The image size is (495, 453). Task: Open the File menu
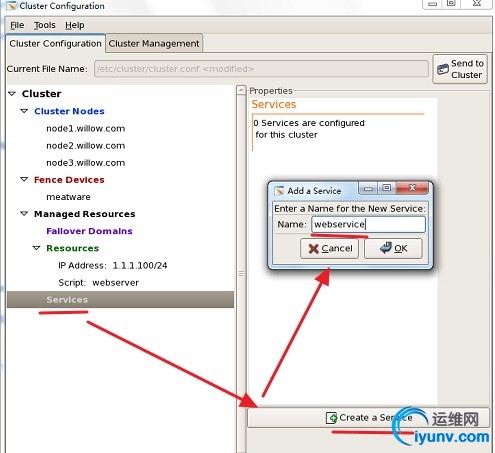tap(17, 25)
